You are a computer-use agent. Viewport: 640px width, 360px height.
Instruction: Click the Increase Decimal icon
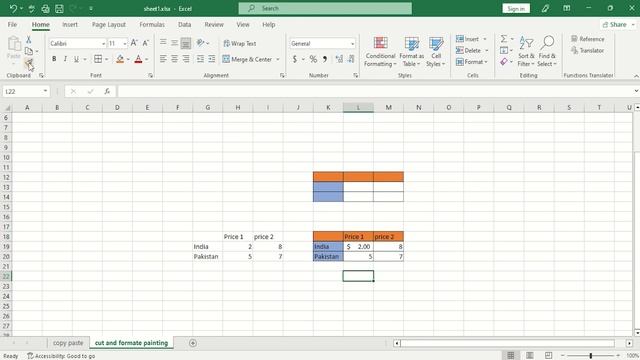[339, 59]
